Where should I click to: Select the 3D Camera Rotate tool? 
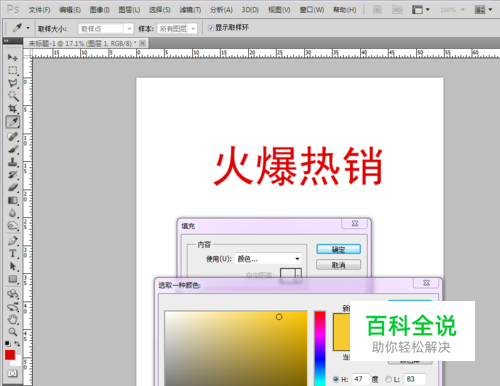(13, 306)
